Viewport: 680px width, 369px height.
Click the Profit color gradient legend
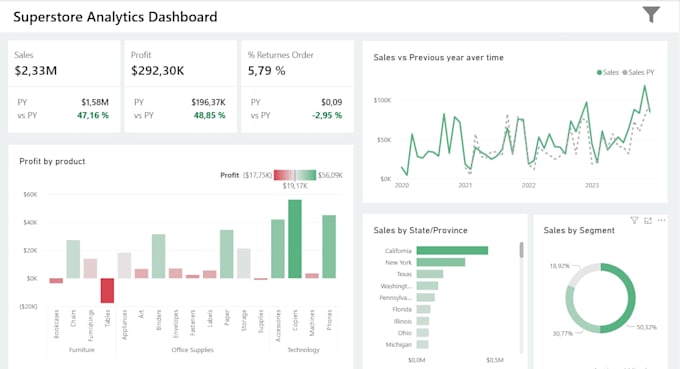point(295,175)
